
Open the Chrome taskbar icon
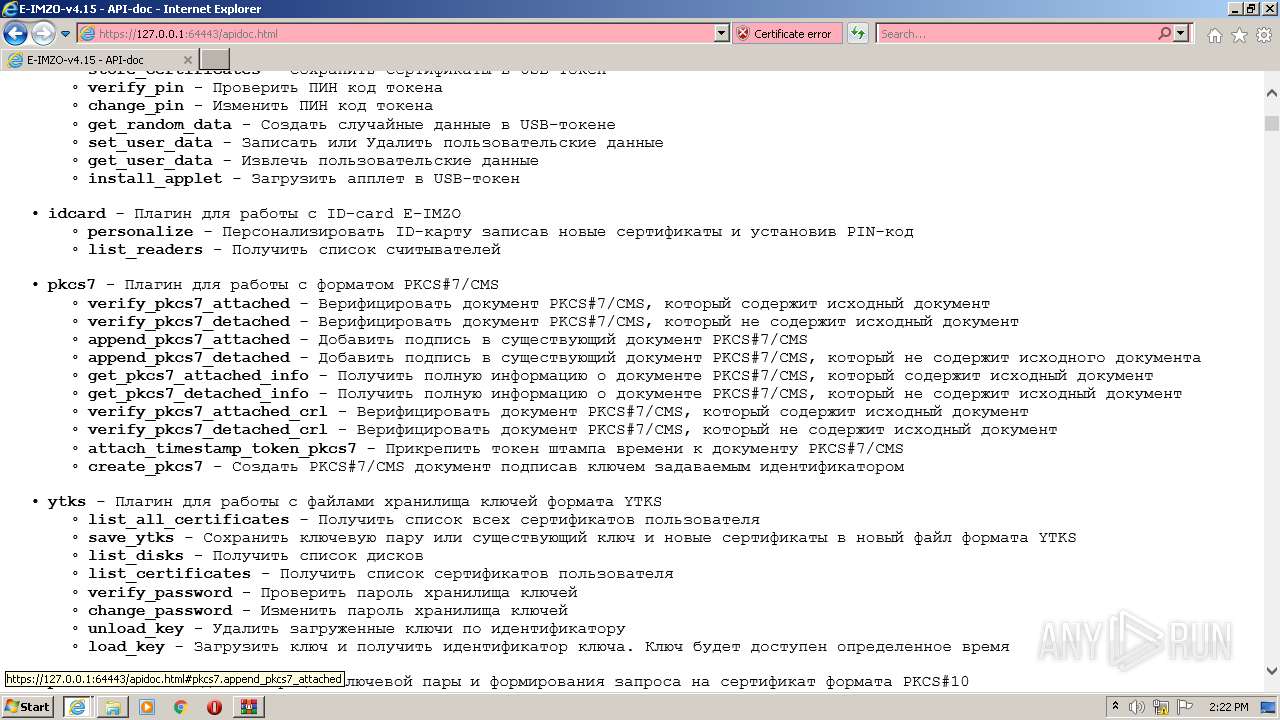click(x=181, y=707)
